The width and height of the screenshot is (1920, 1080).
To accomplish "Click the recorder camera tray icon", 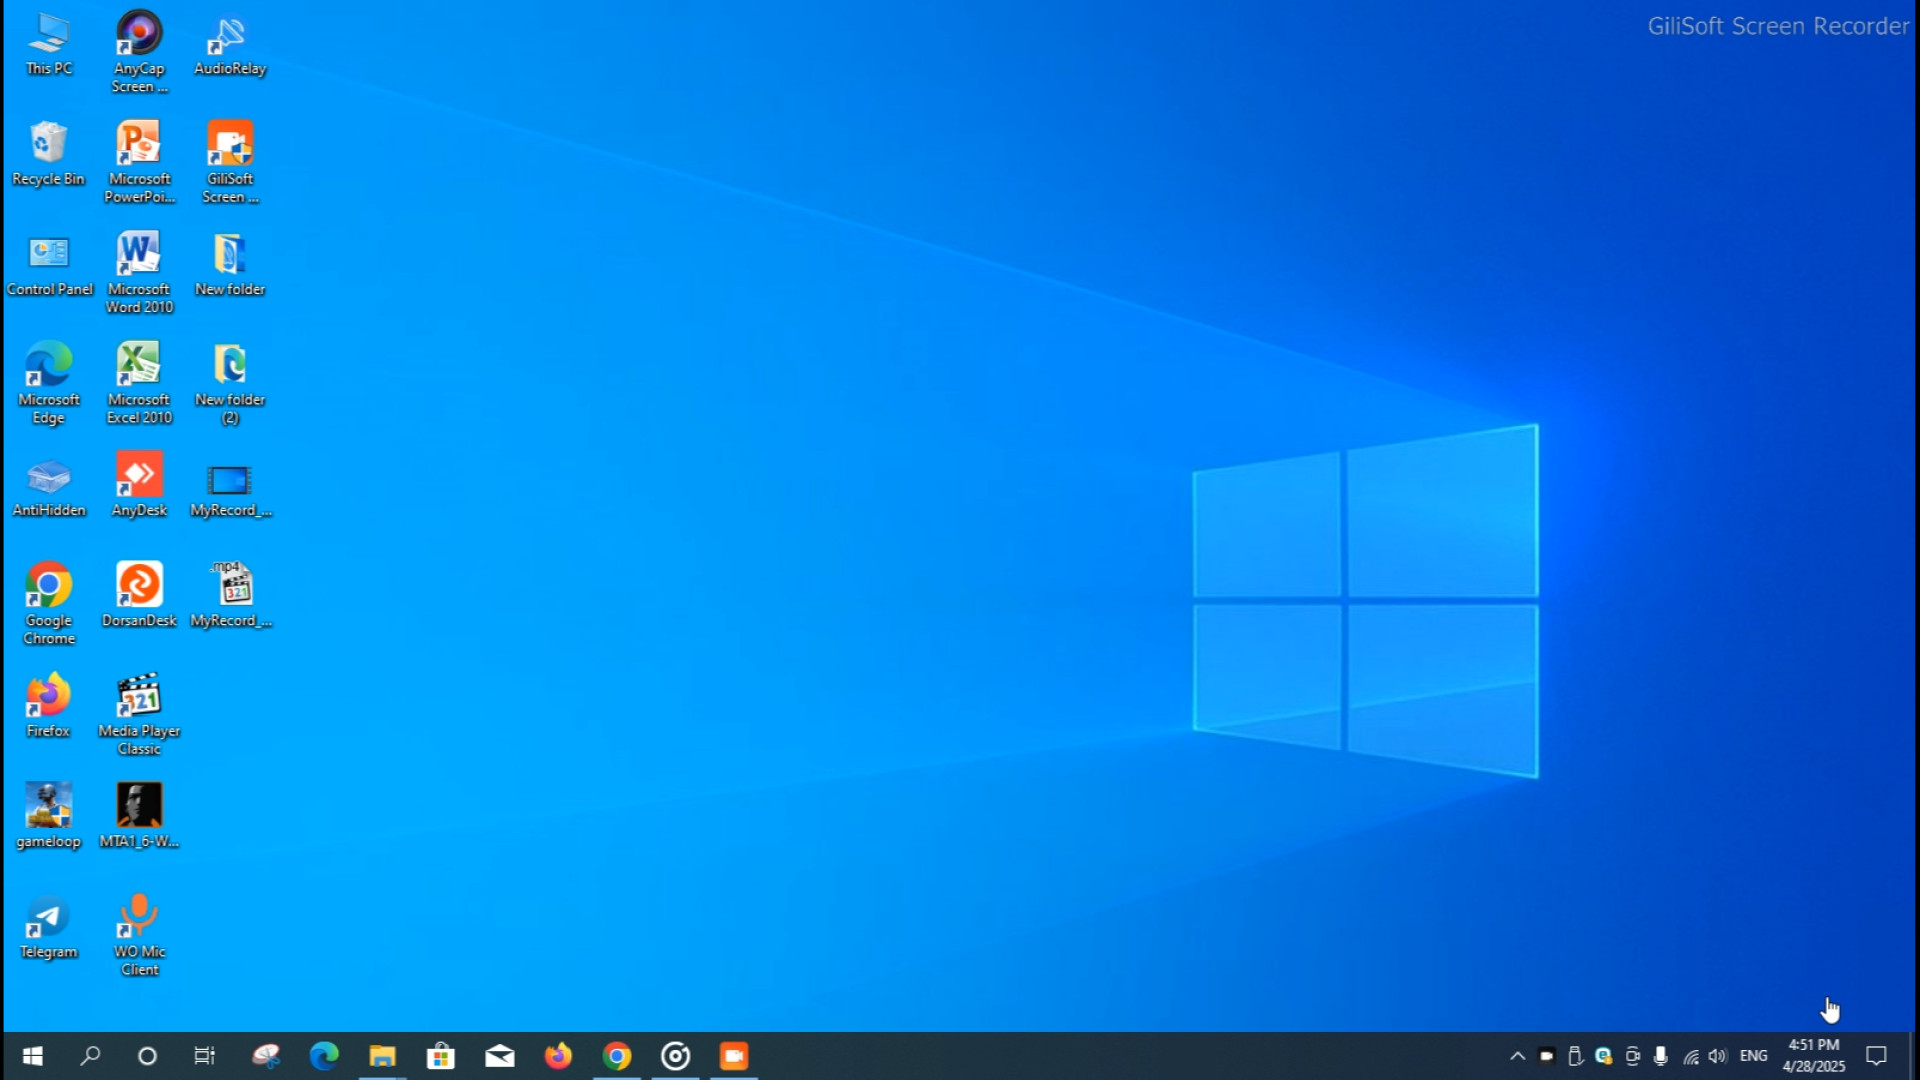I will click(1546, 1056).
